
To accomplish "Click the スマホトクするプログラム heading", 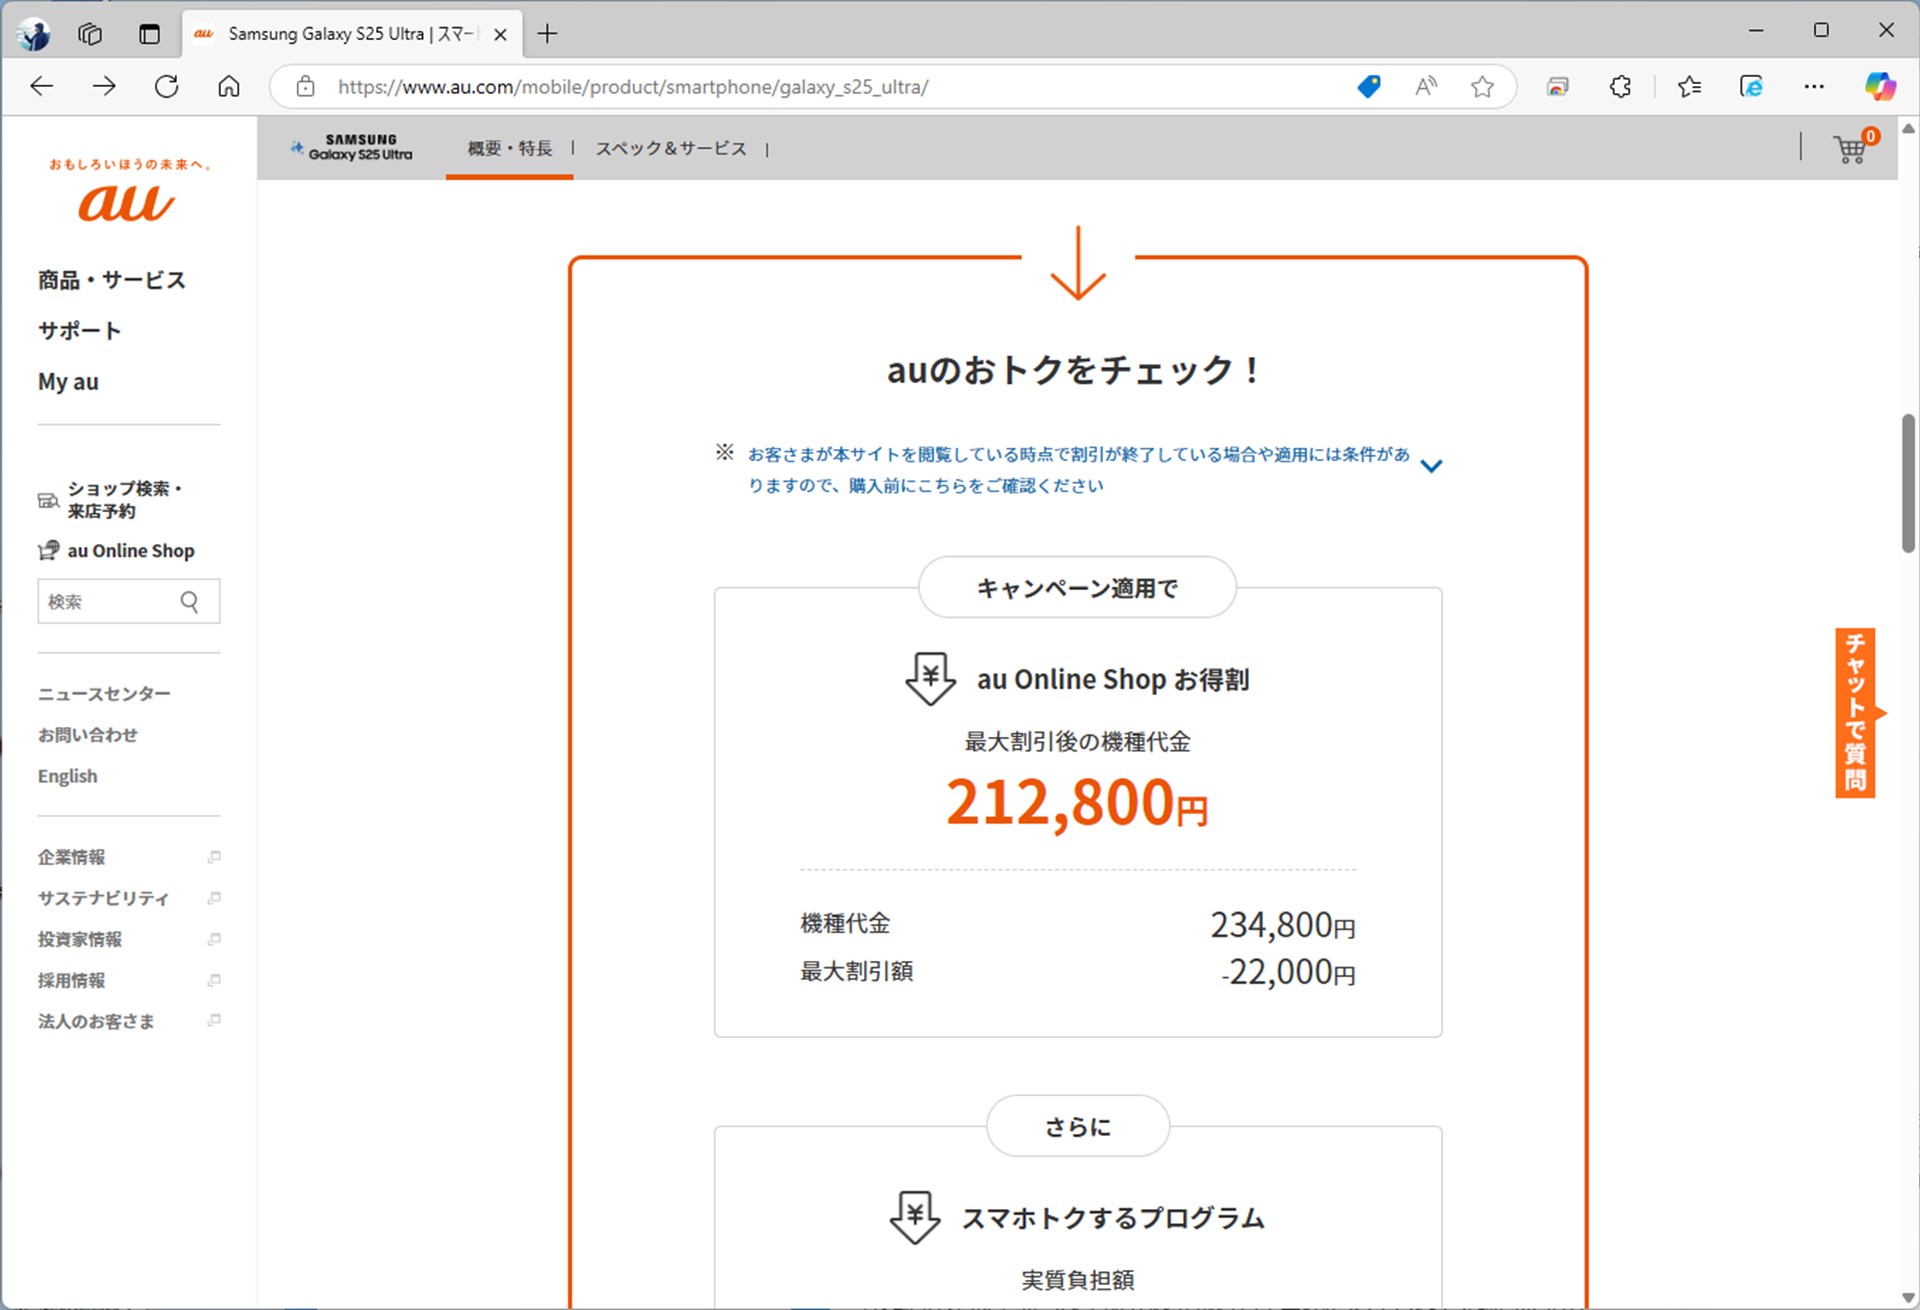I will click(1113, 1218).
